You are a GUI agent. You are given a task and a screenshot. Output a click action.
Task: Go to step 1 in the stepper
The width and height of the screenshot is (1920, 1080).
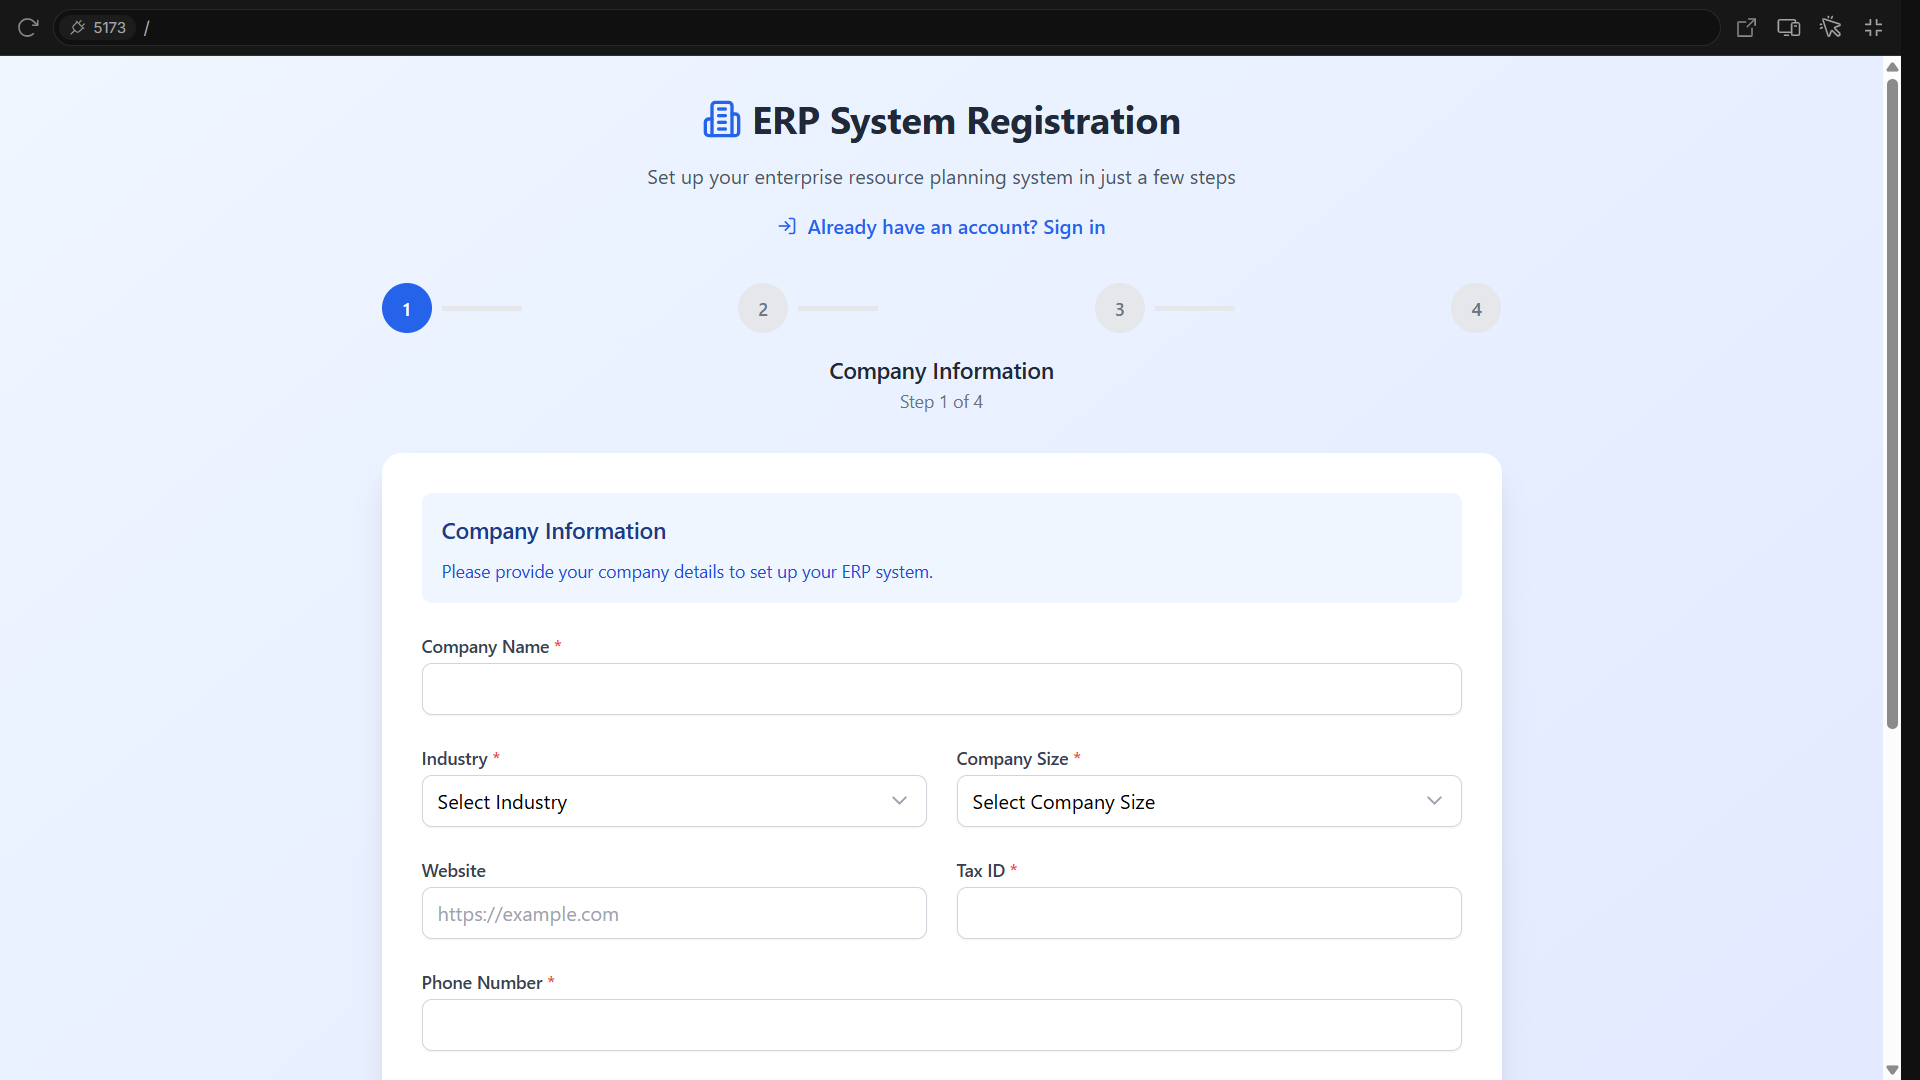pyautogui.click(x=407, y=309)
